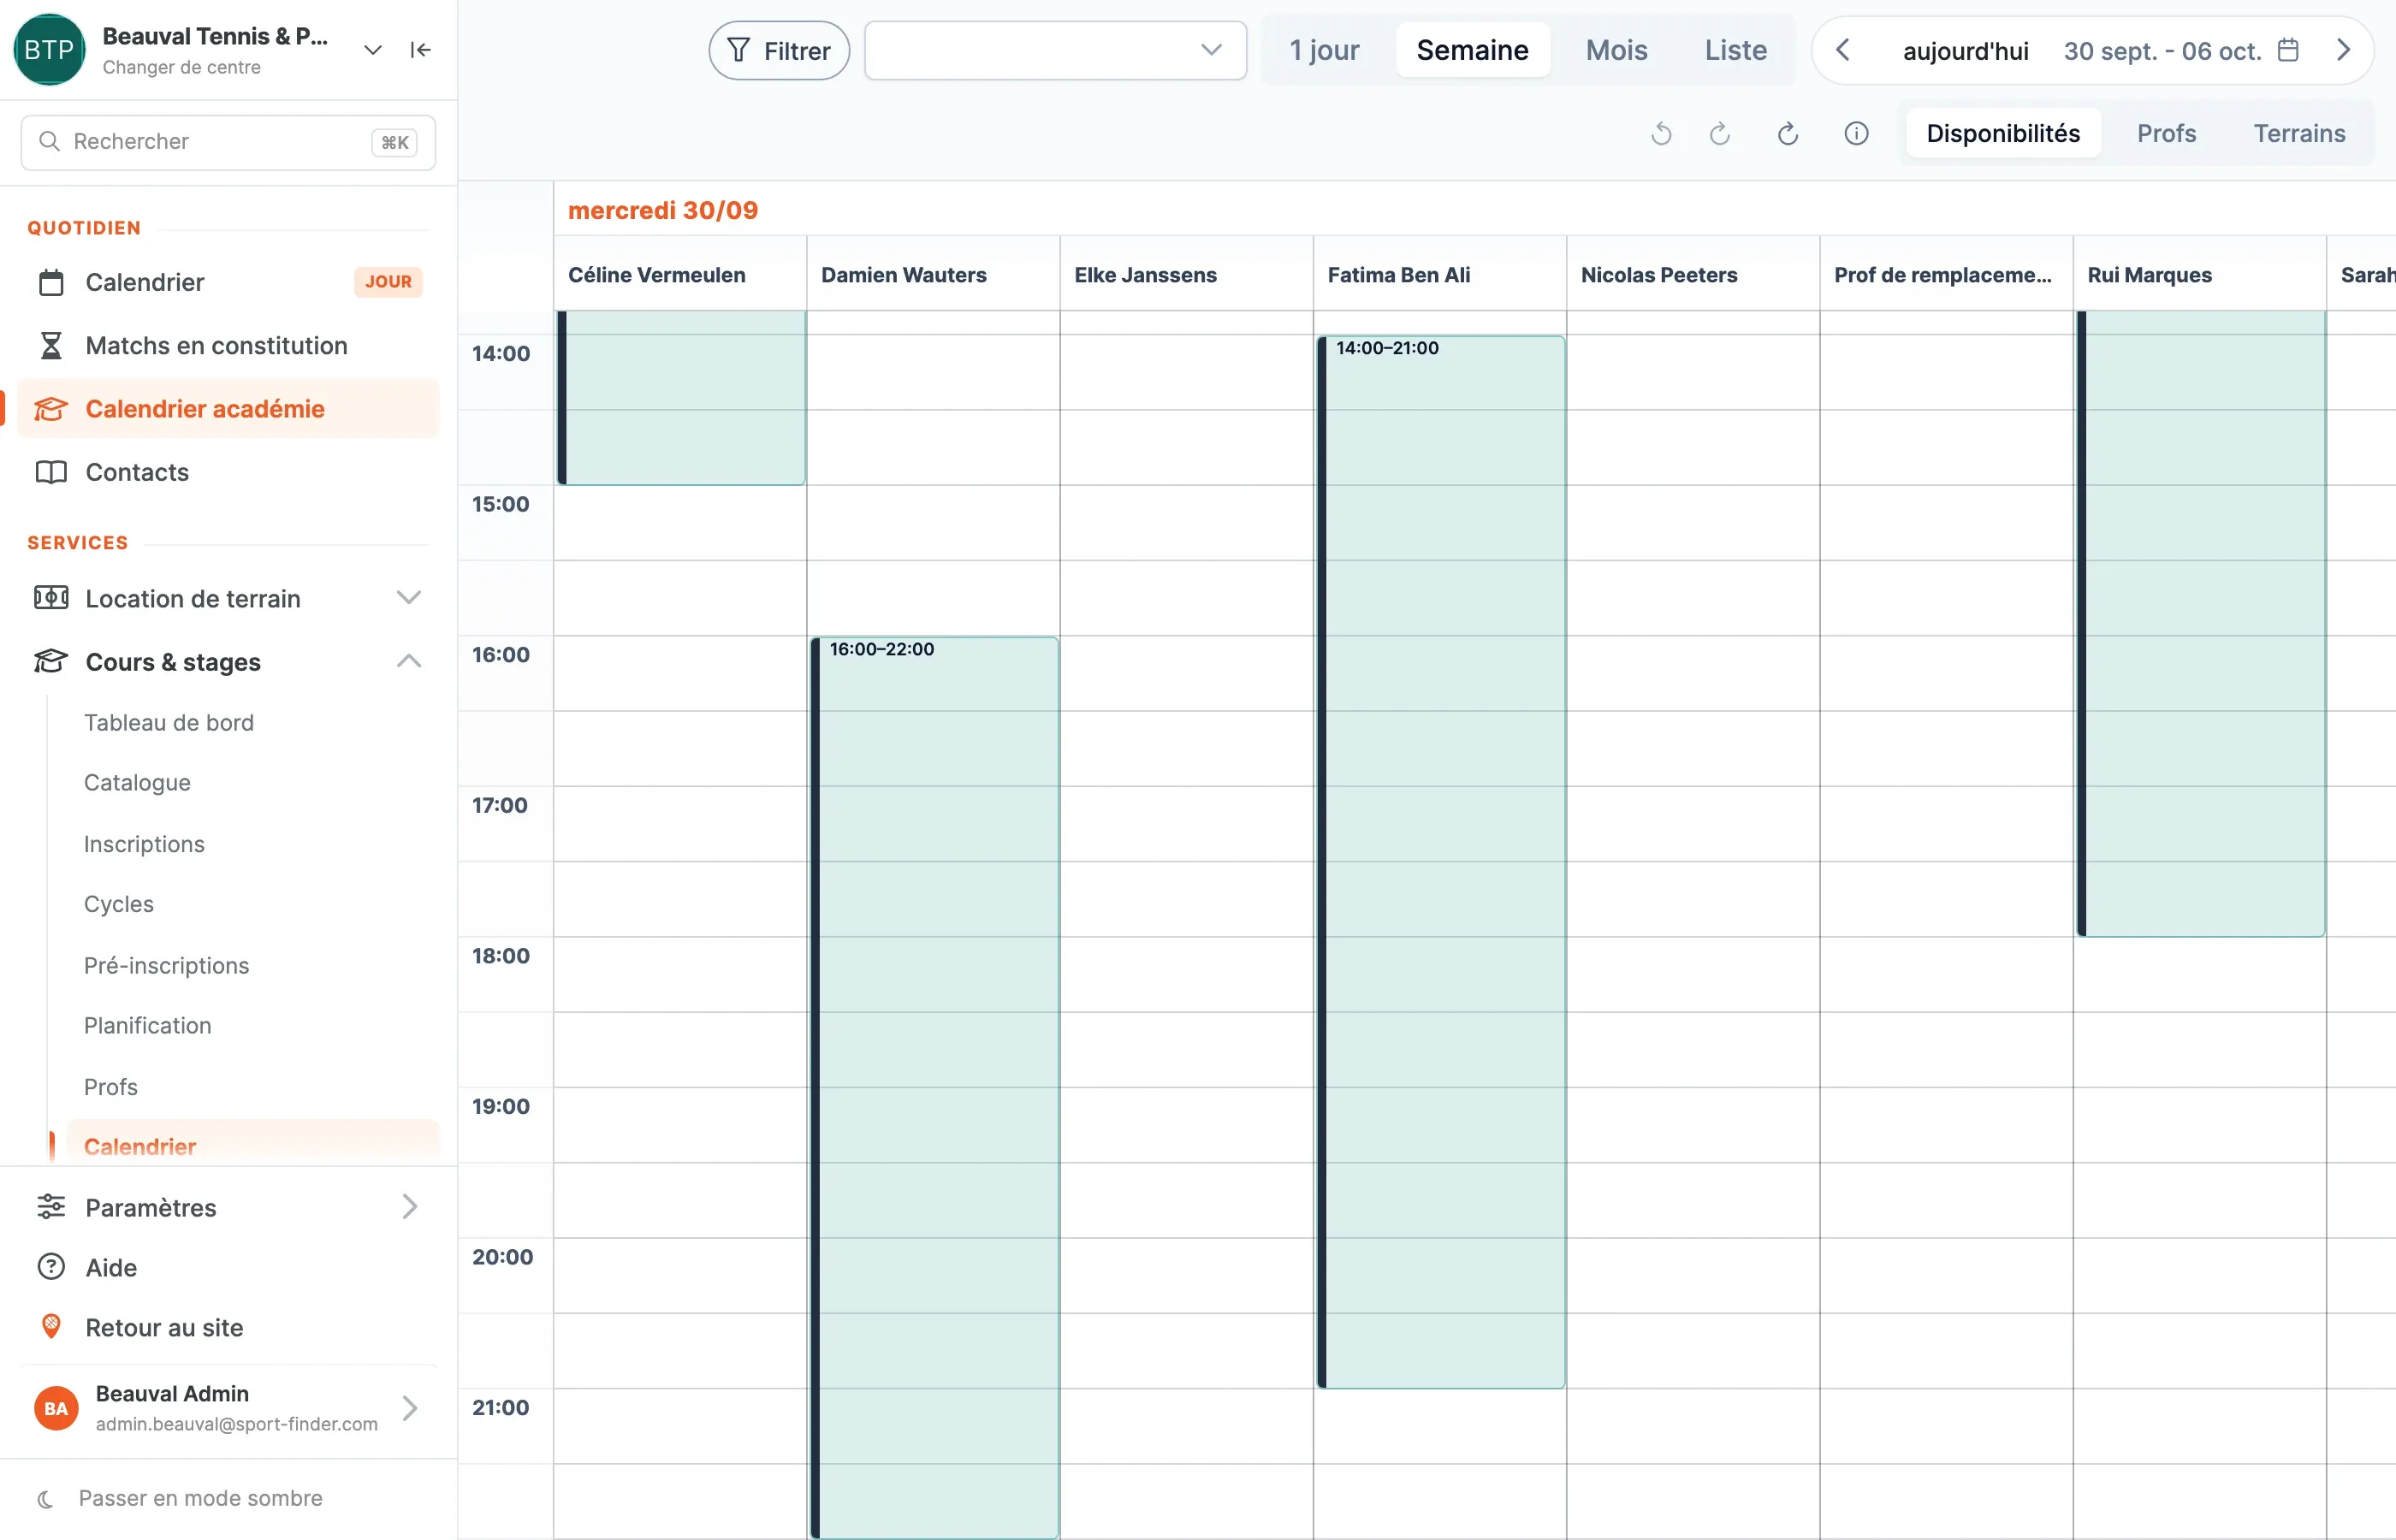Focus the Rechercher search field

[x=228, y=141]
